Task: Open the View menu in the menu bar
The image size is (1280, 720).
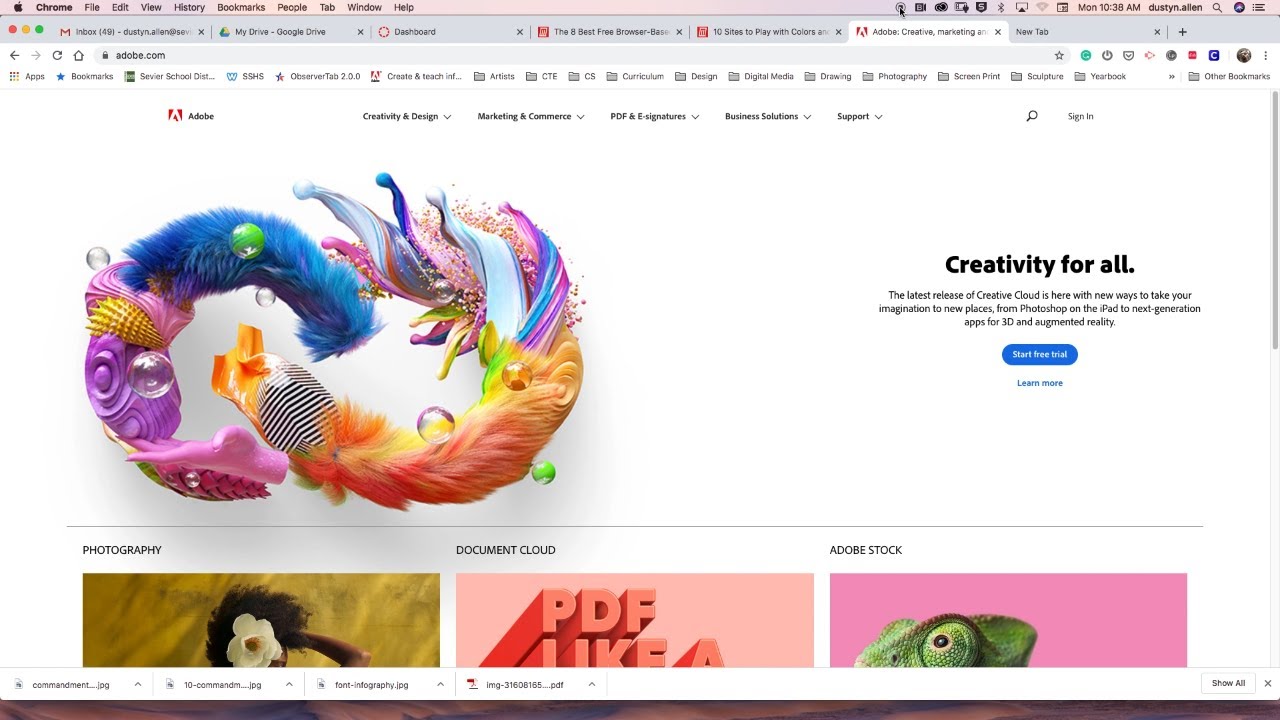Action: click(151, 7)
